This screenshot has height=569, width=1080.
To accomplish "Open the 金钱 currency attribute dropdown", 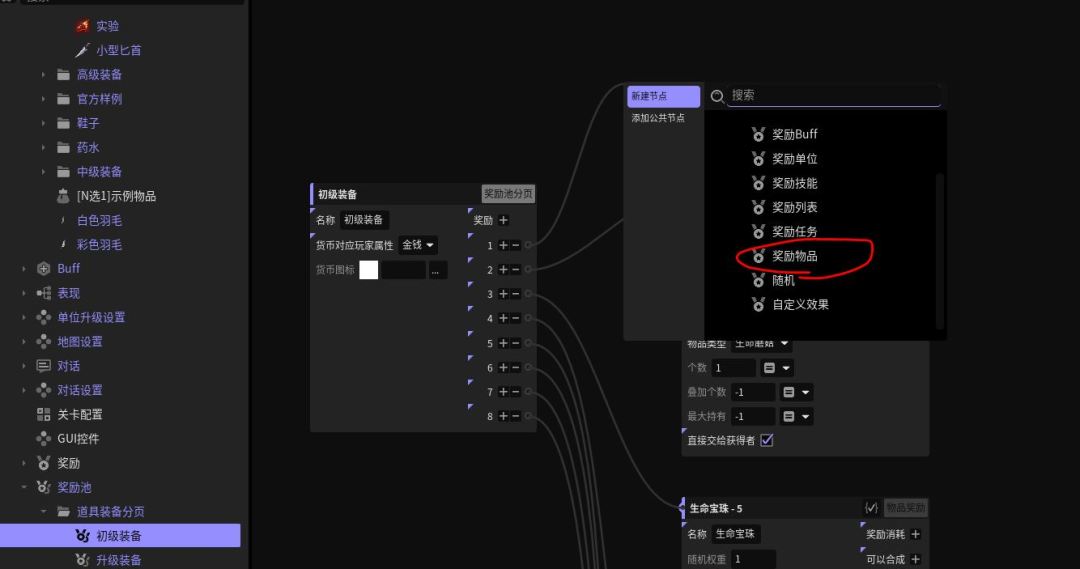I will pos(418,245).
